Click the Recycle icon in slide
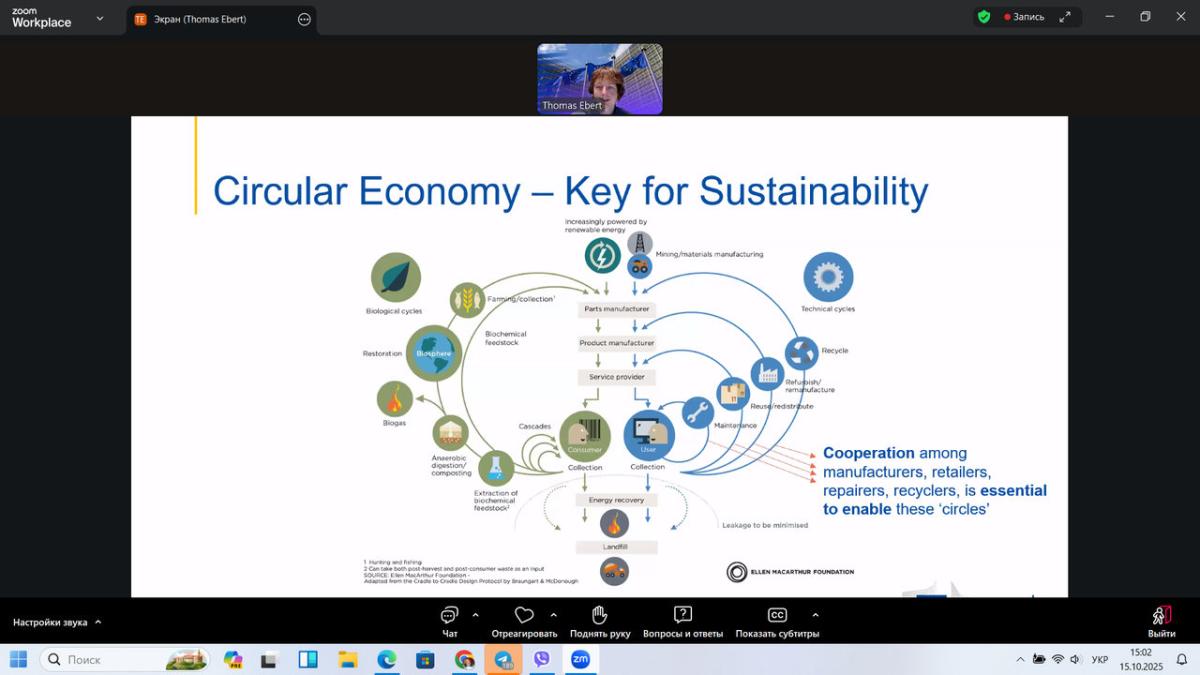1200x675 pixels. [801, 352]
